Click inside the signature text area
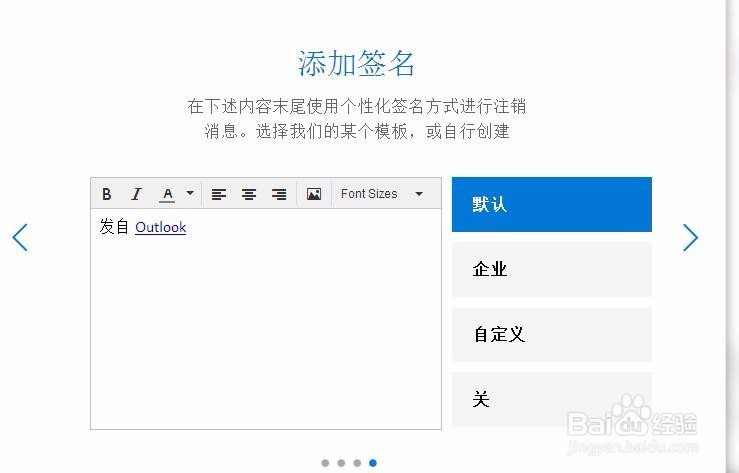Image resolution: width=739 pixels, height=473 pixels. coord(266,318)
